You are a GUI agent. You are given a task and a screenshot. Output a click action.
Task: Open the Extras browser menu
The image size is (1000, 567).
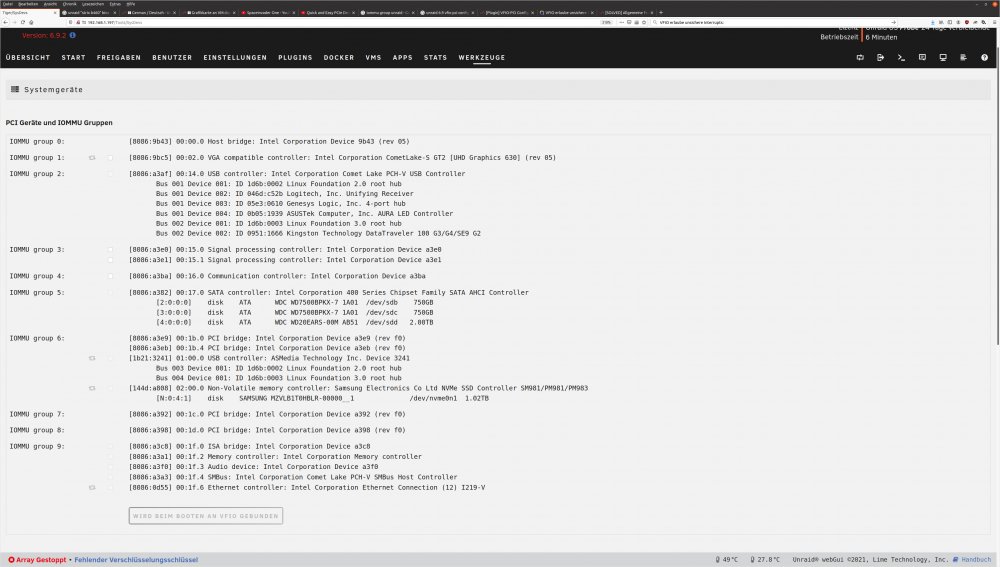point(115,4)
